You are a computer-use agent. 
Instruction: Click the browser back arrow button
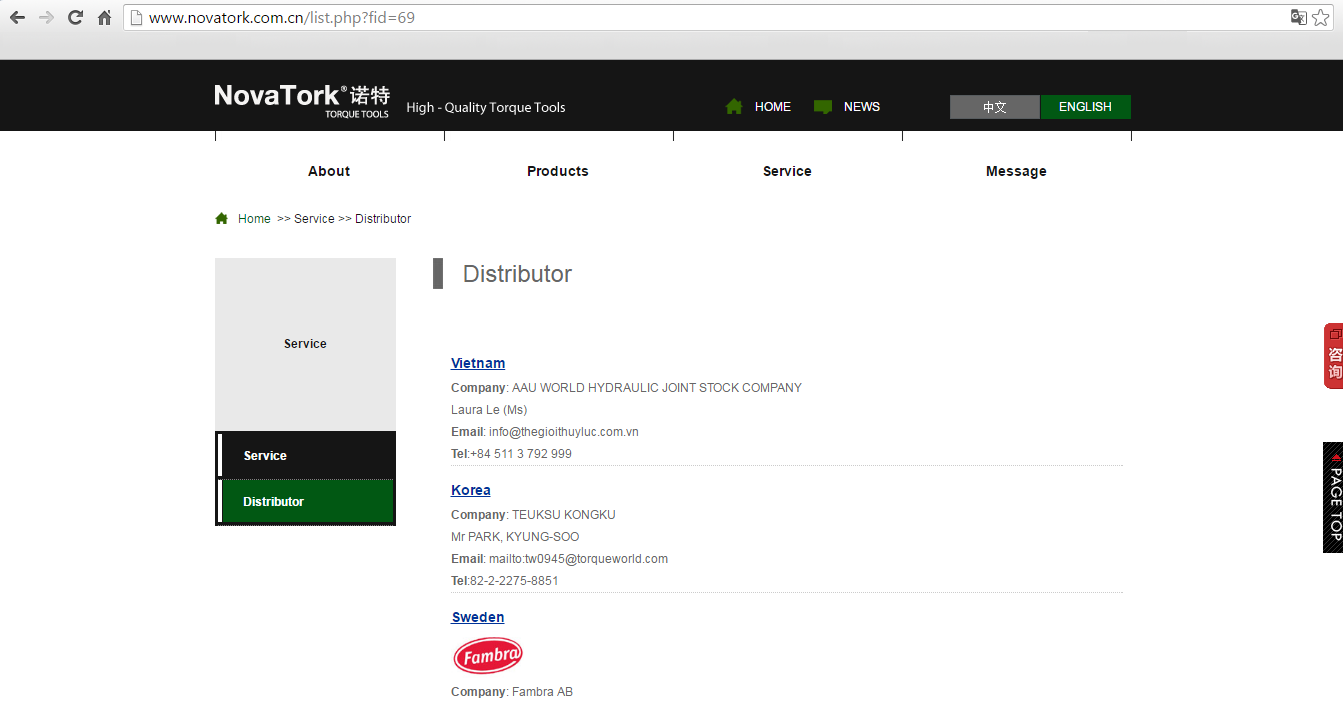(17, 17)
